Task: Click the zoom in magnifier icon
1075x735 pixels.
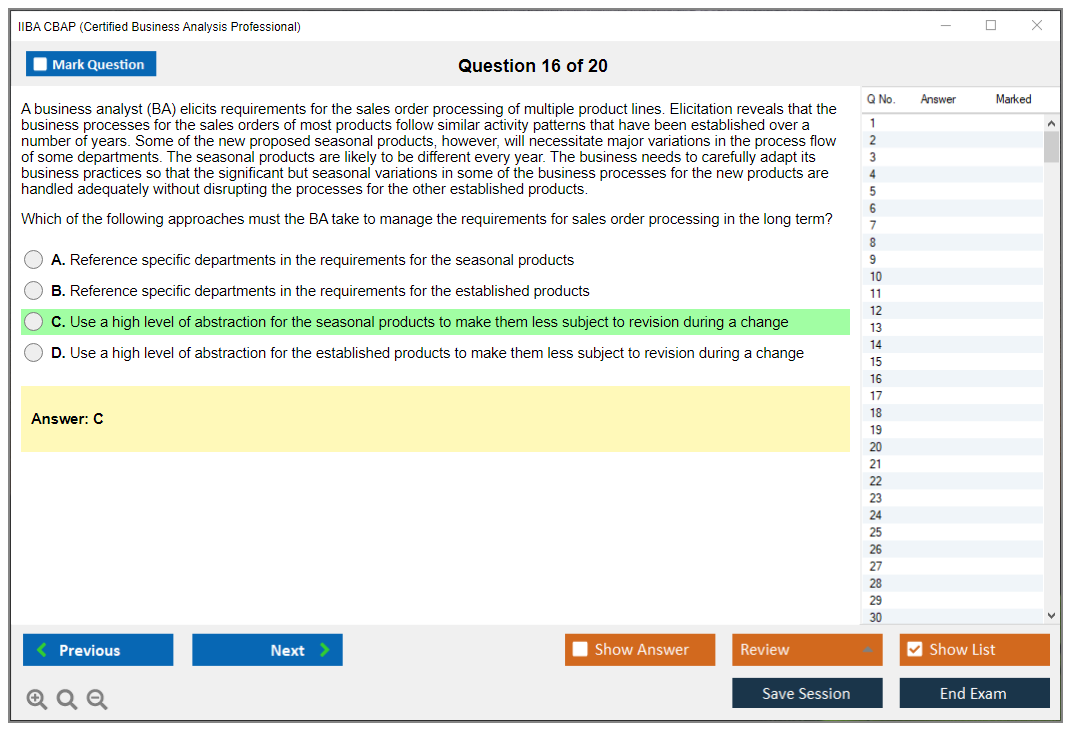Action: (x=37, y=700)
